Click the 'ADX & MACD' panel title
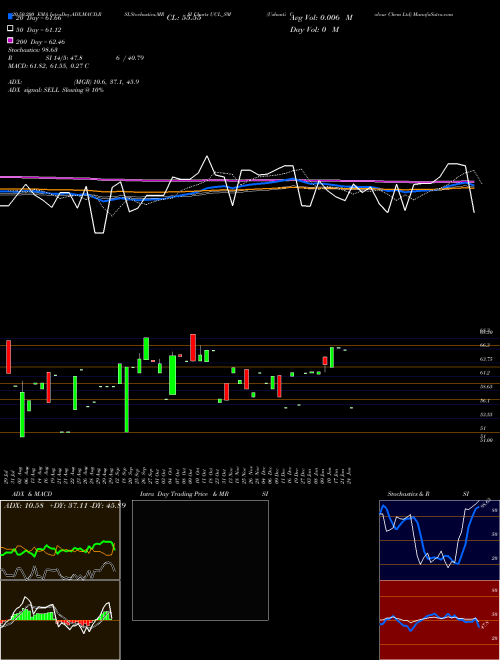 (x=32, y=494)
